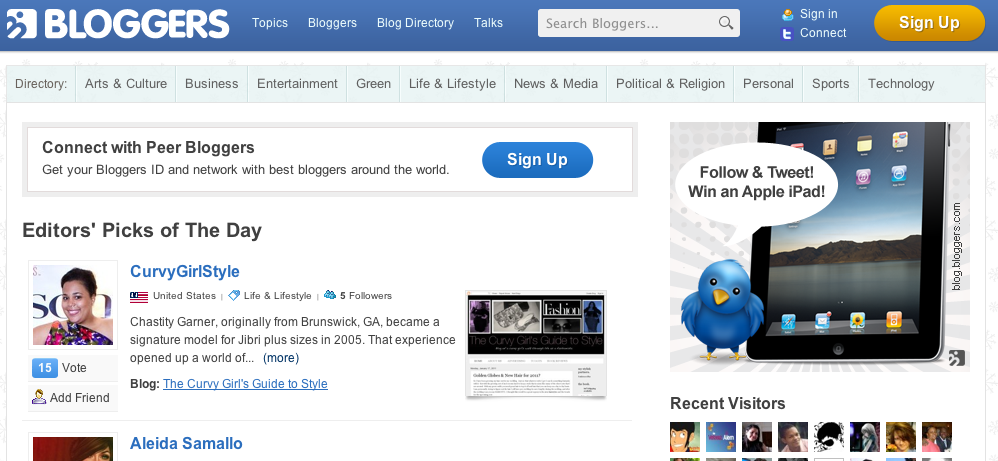Click the Connect with Peer Bloggers heading
The height and width of the screenshot is (461, 998).
(x=148, y=148)
